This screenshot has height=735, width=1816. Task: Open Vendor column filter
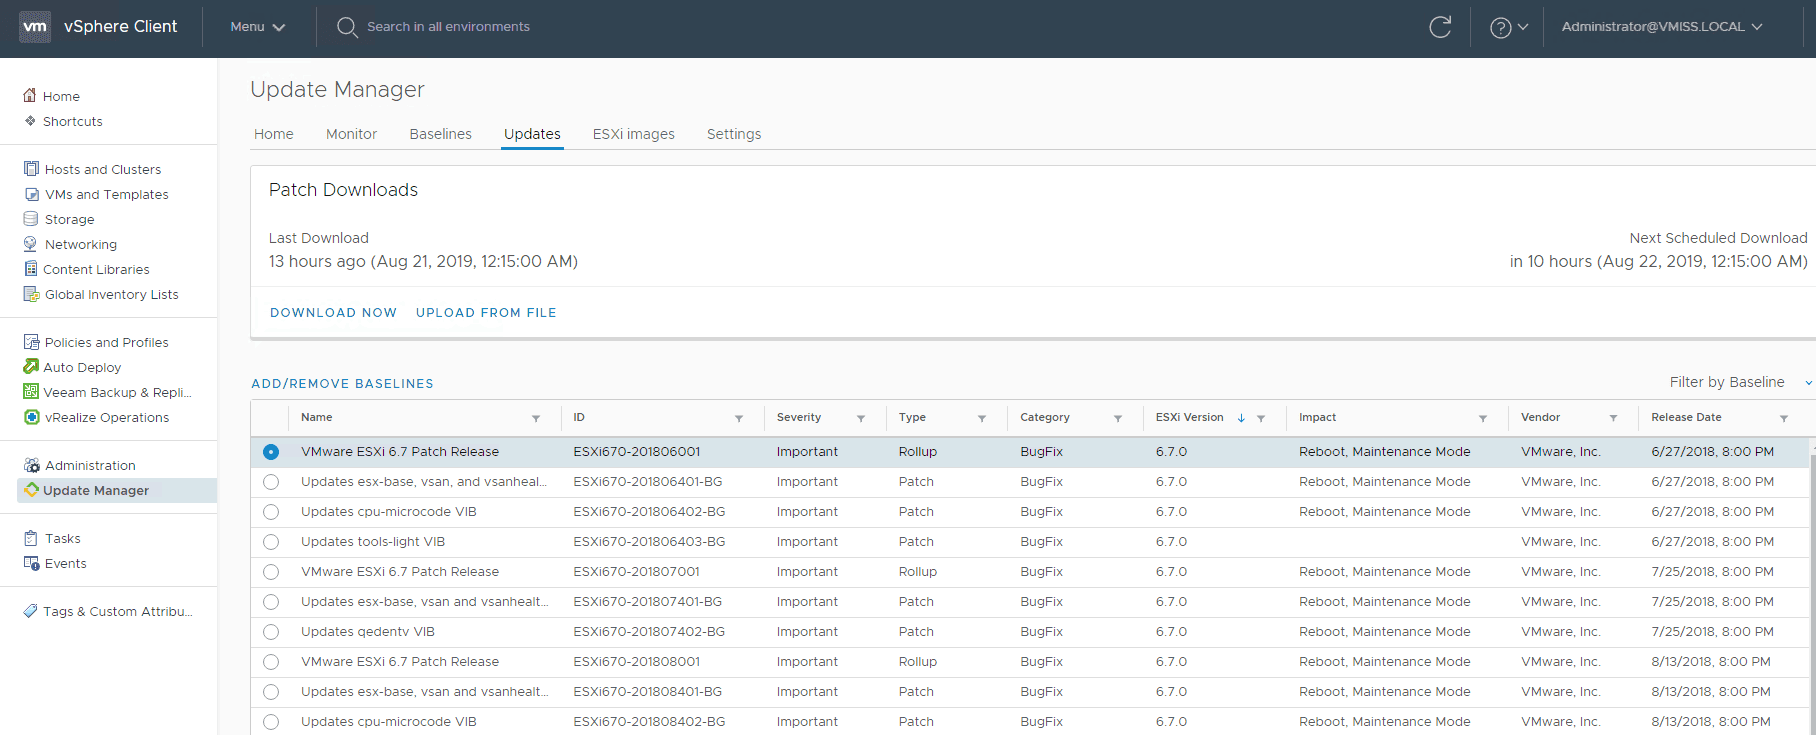tap(1613, 418)
